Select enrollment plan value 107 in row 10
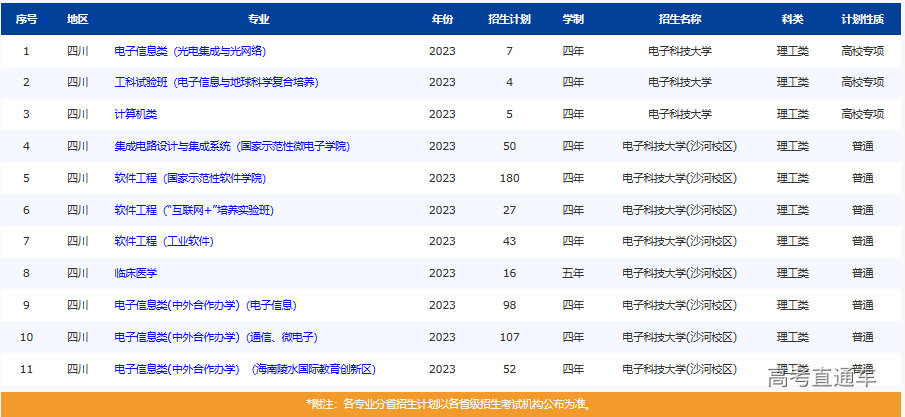 pyautogui.click(x=509, y=337)
